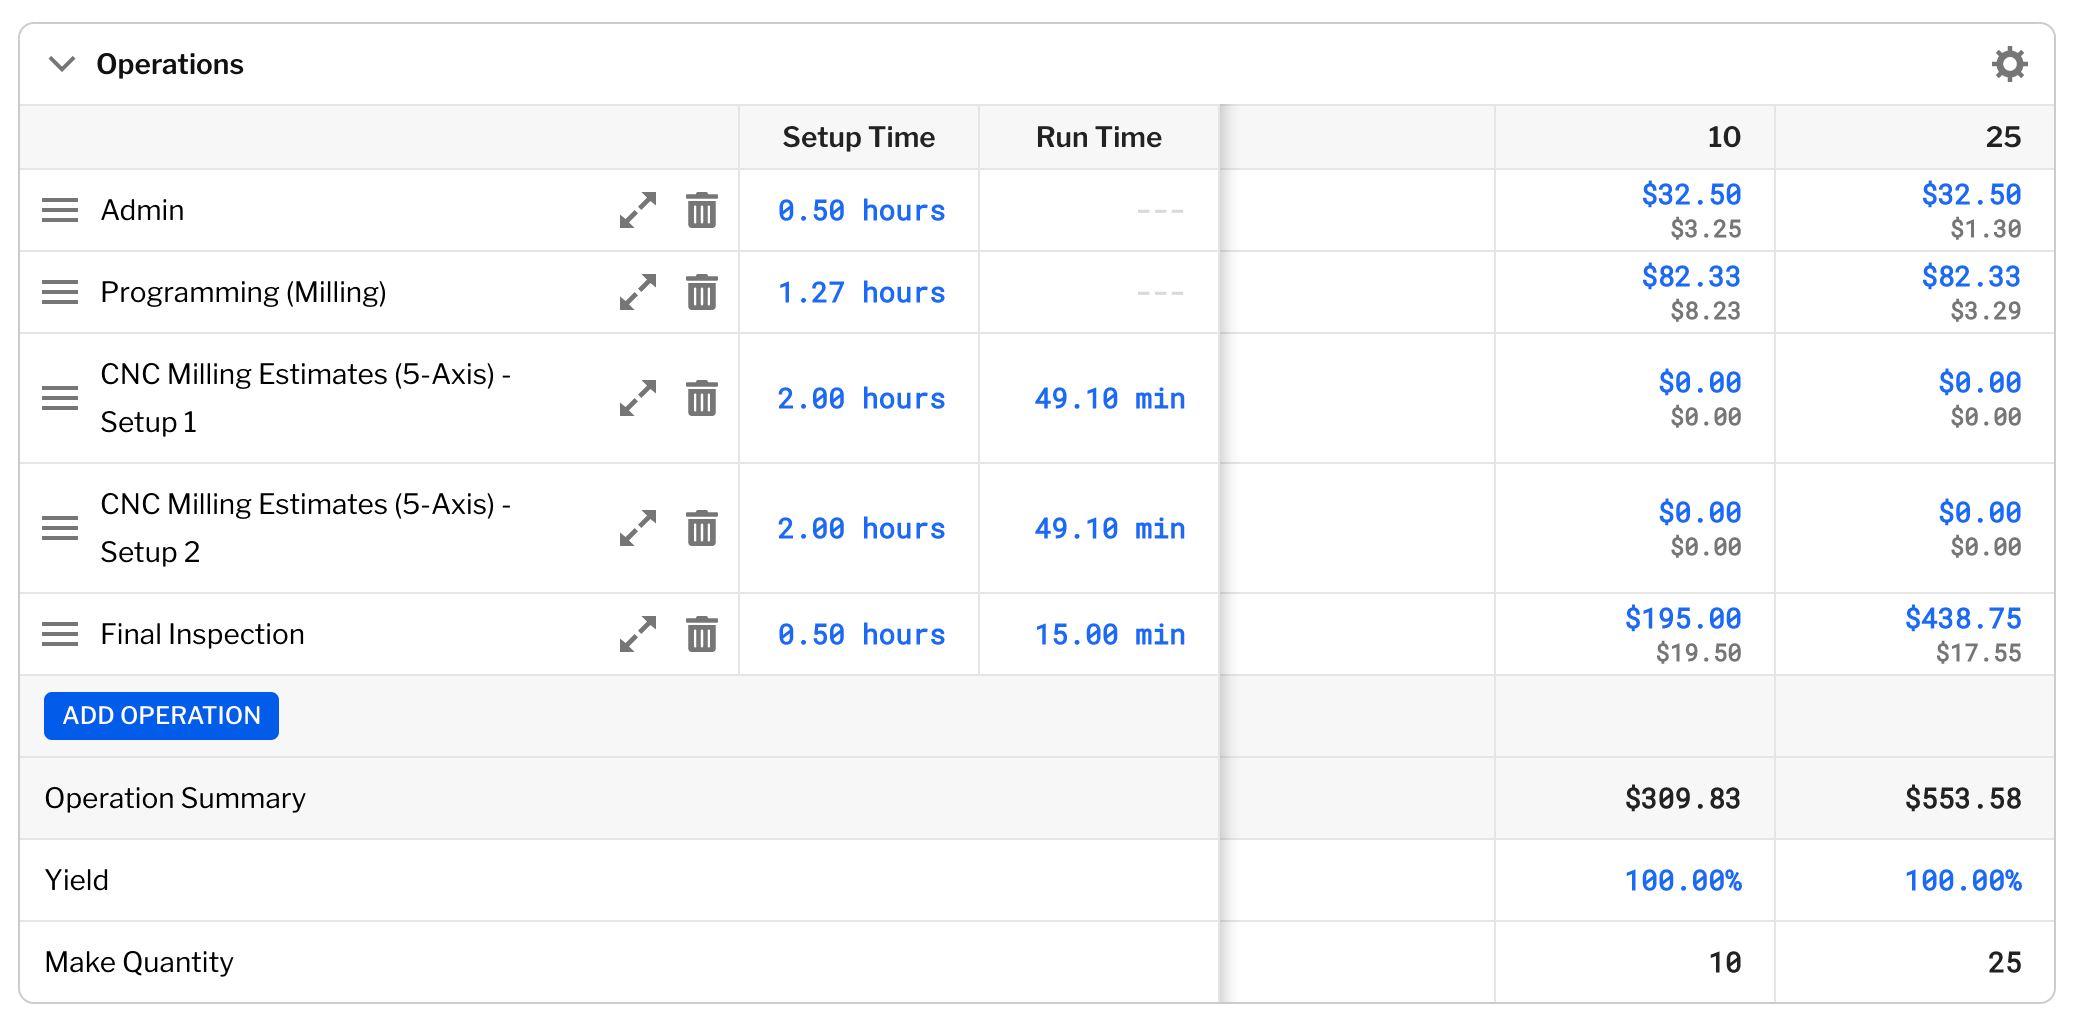Screen dimensions: 2076x1024
Task: Edit Final Inspection run time of 15.00 min
Action: coord(1108,633)
